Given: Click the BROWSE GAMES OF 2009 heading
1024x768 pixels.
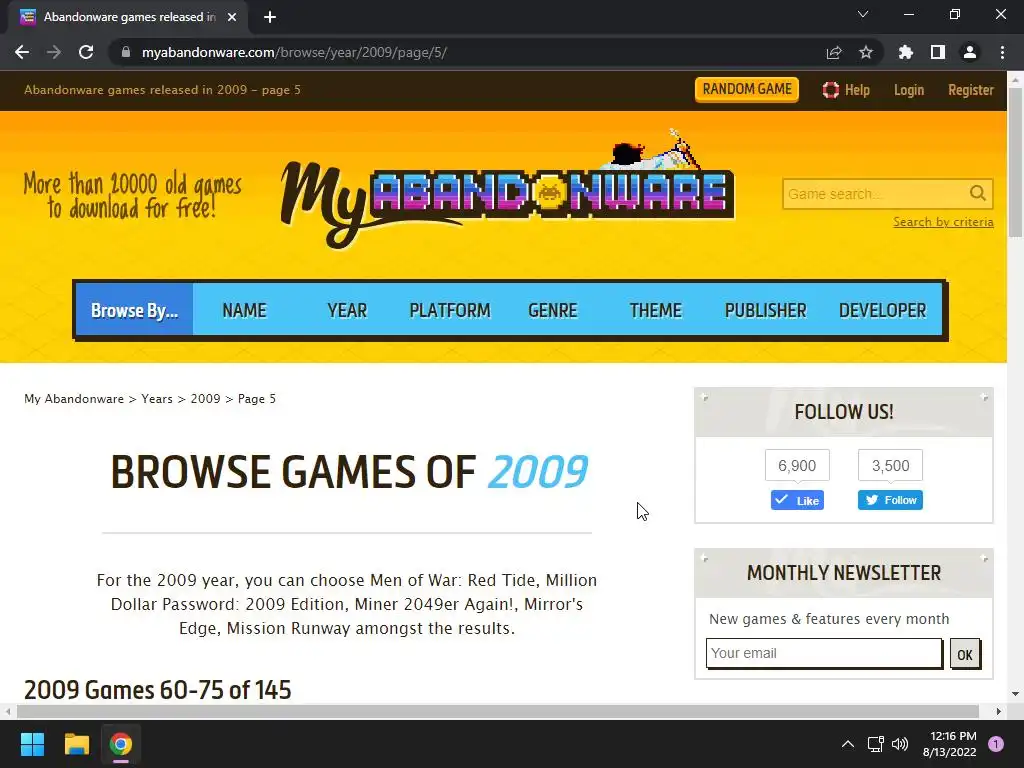Looking at the screenshot, I should click(x=349, y=472).
